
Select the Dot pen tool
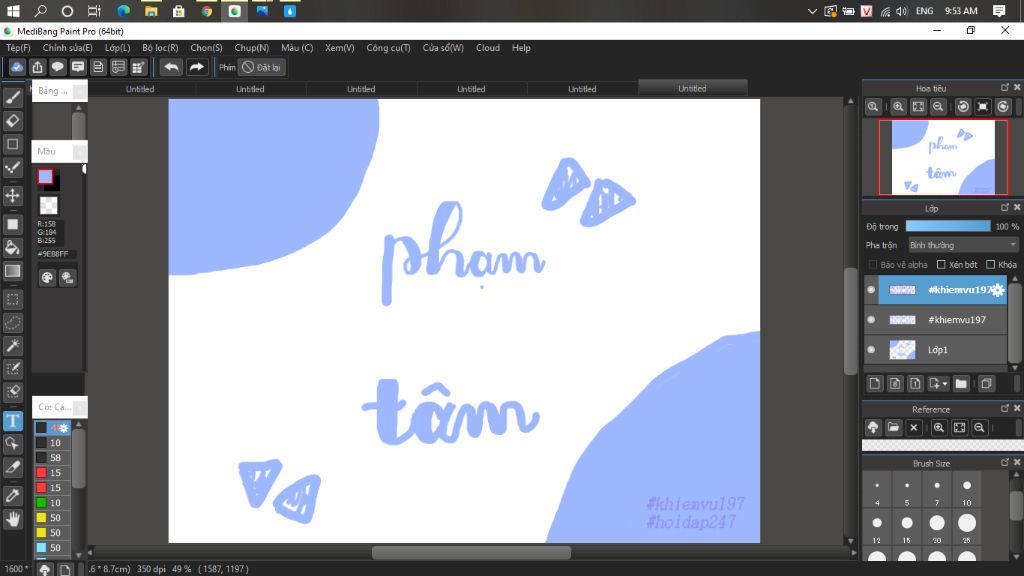pos(12,168)
